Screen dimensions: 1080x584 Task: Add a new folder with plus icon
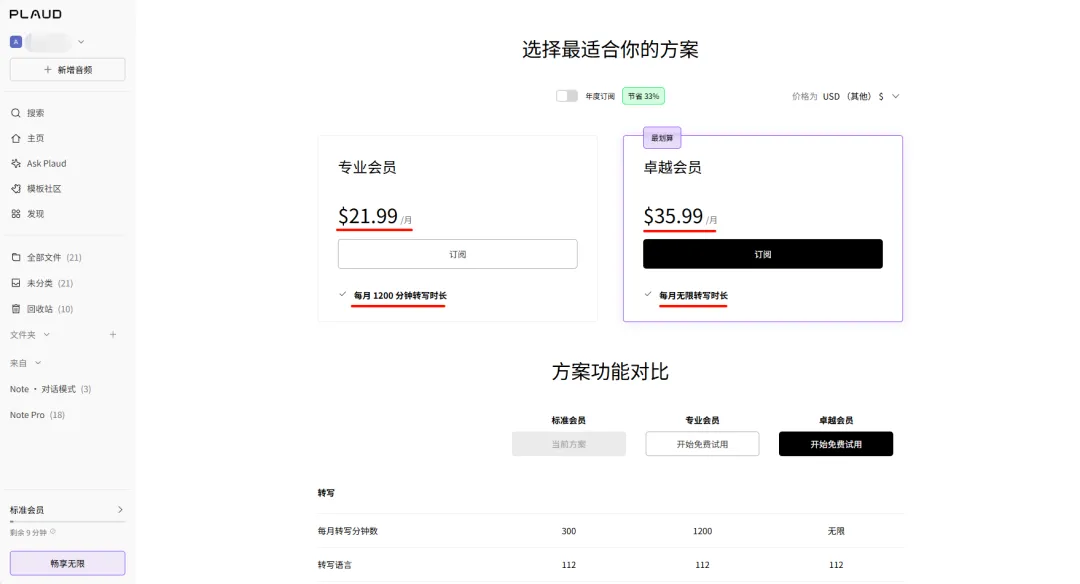[x=113, y=335]
